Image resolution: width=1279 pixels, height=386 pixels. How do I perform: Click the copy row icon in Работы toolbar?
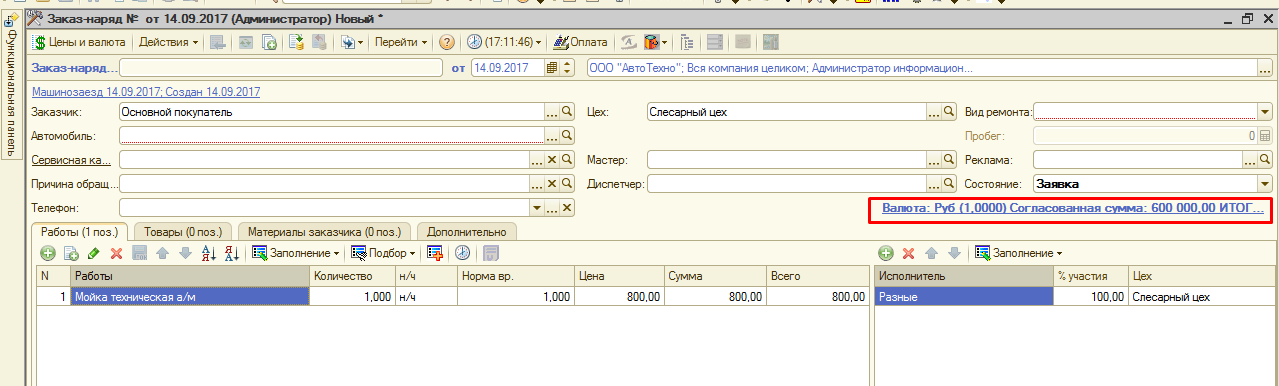(71, 254)
